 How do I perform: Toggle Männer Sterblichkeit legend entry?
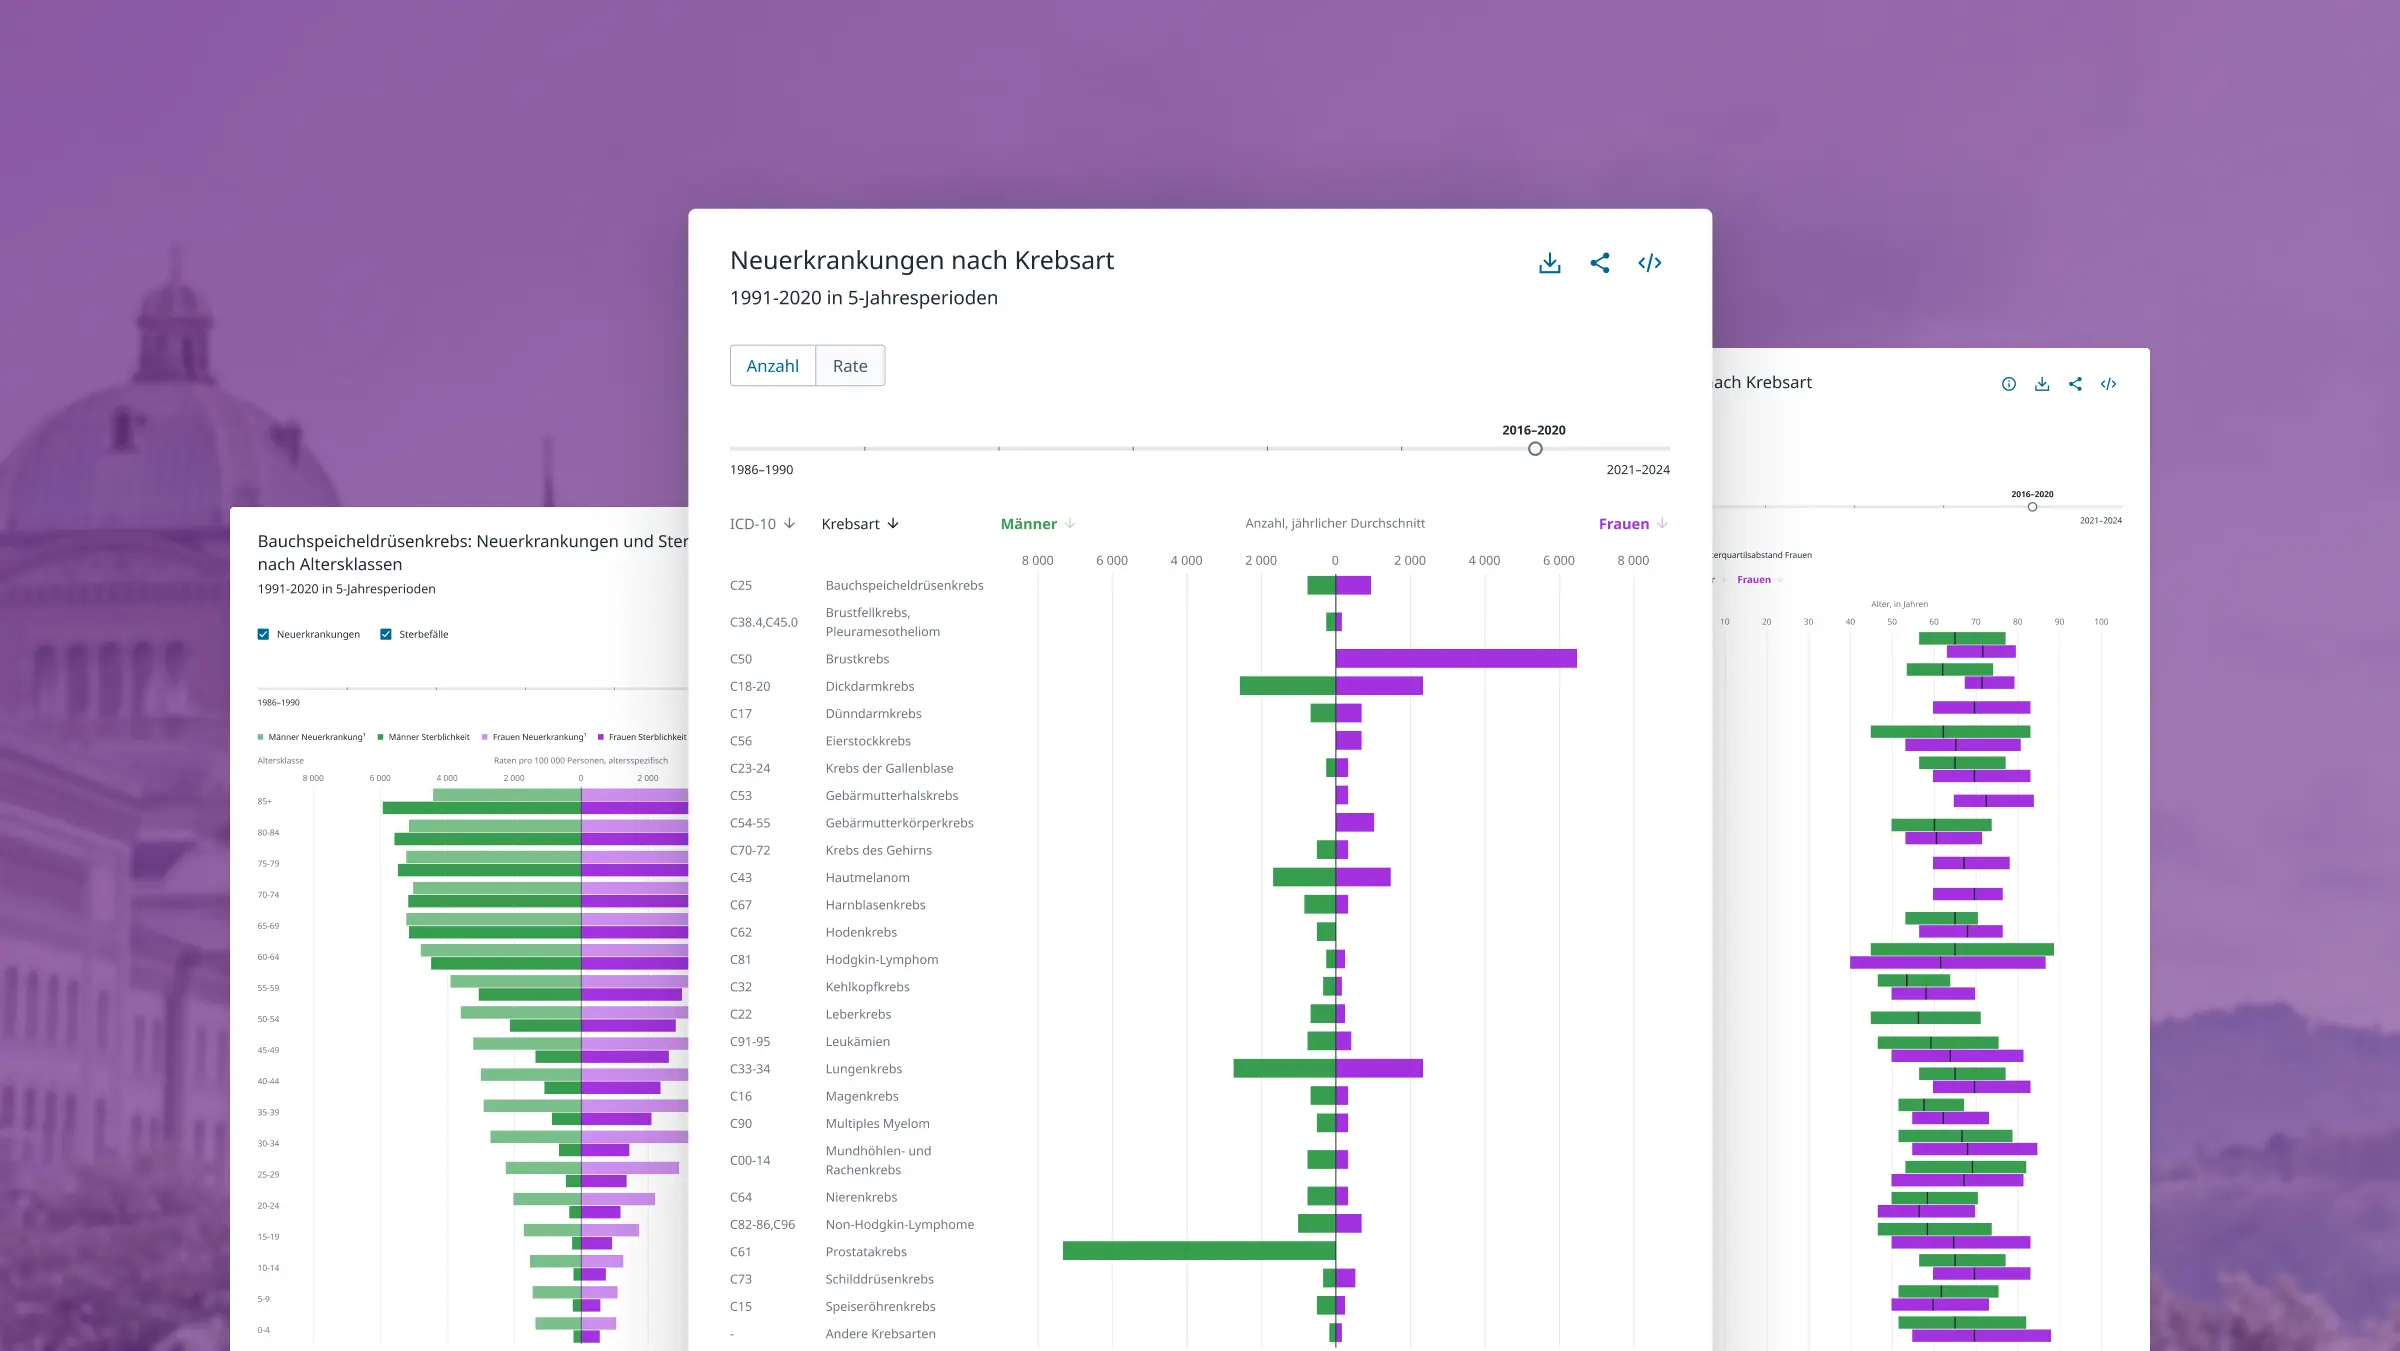click(x=424, y=737)
